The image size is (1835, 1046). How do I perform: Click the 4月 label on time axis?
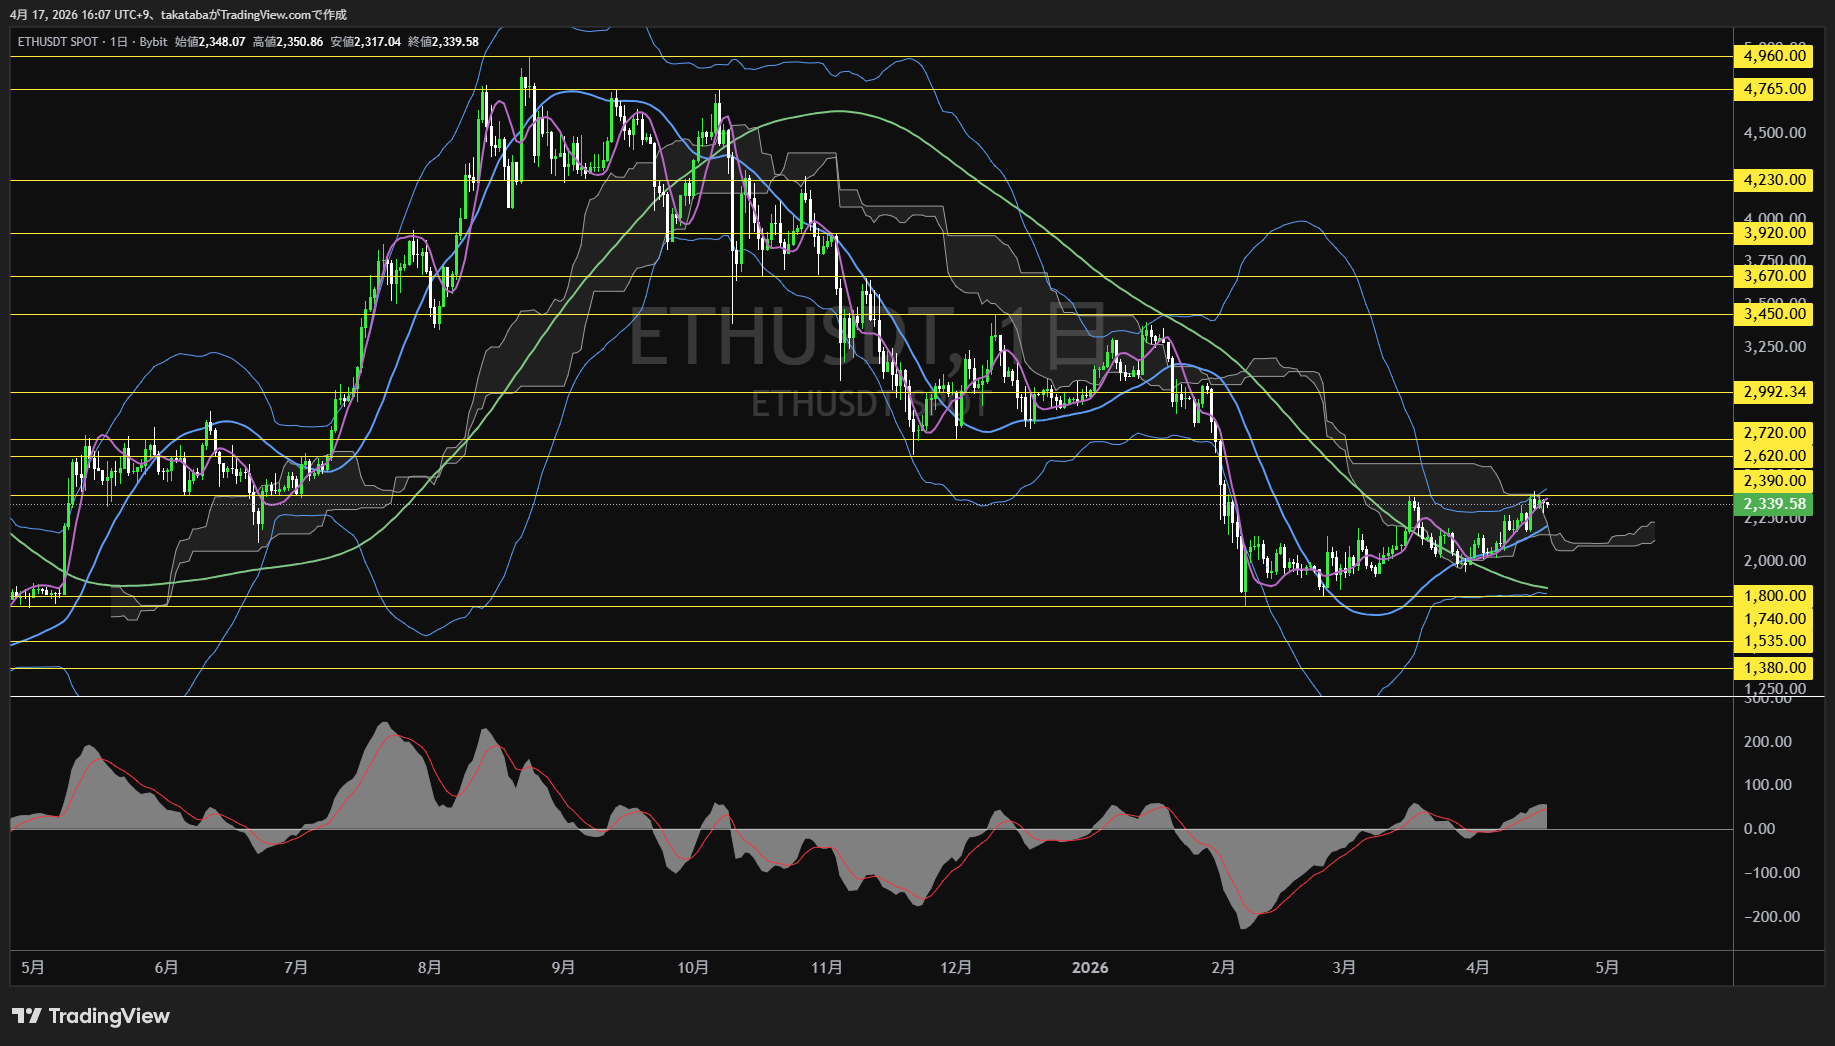tap(1476, 967)
